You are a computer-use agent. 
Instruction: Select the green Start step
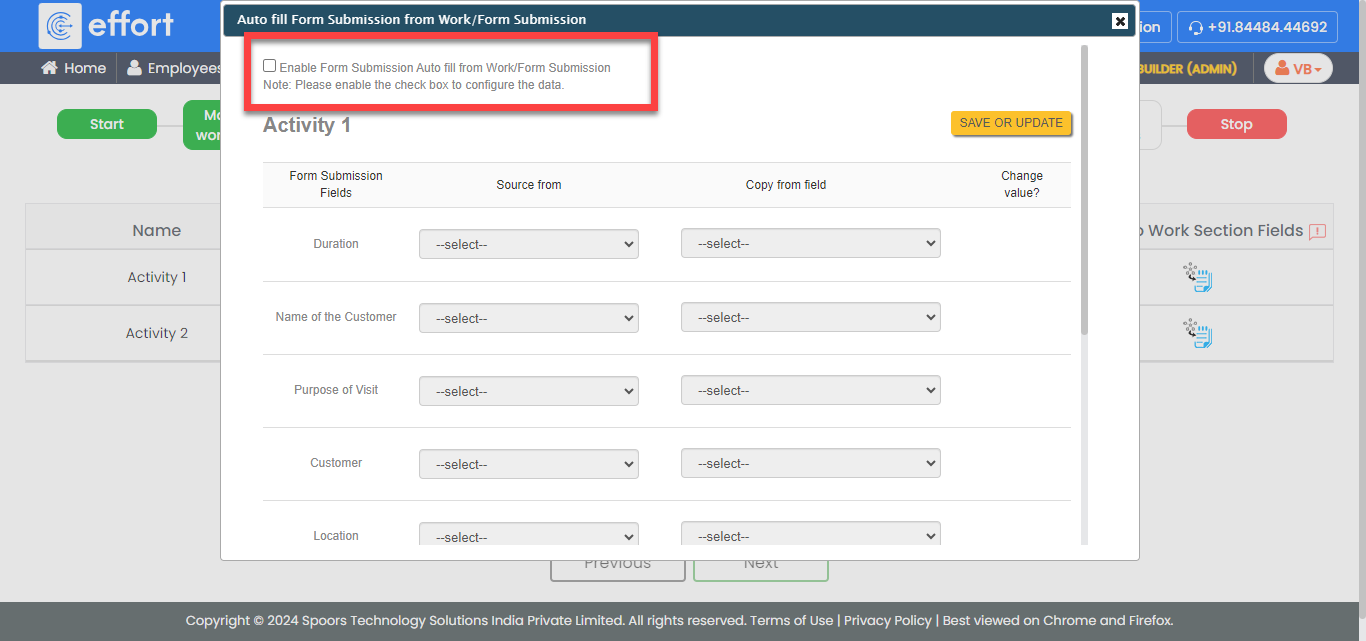tap(107, 124)
